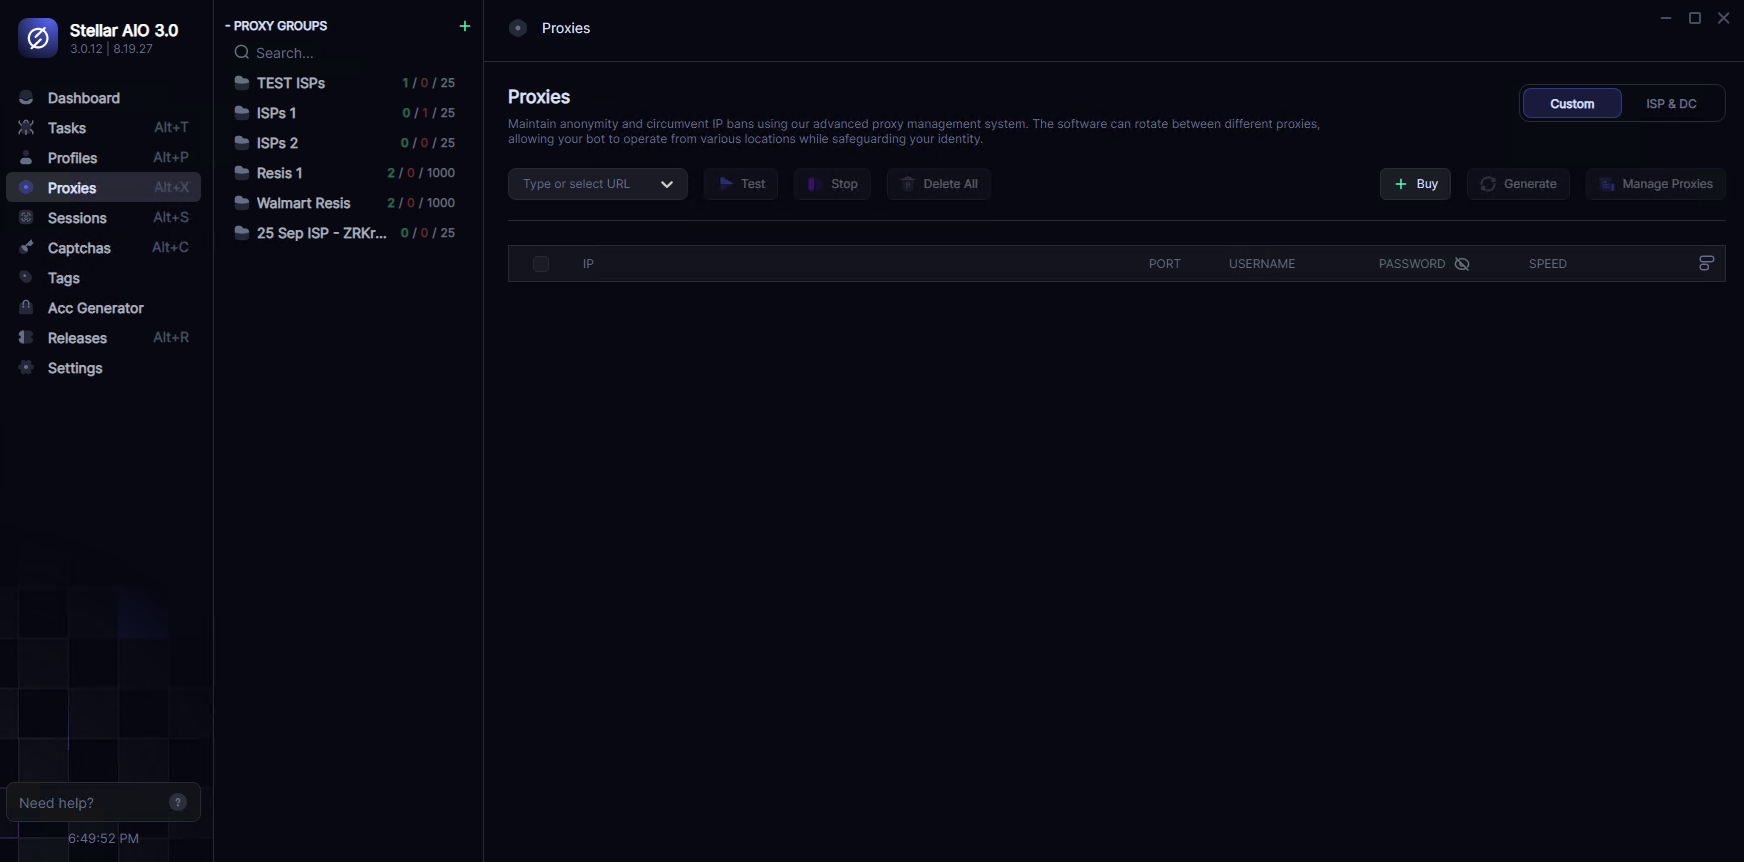Click the Stellar AIO logo icon
This screenshot has width=1744, height=862.
point(38,38)
